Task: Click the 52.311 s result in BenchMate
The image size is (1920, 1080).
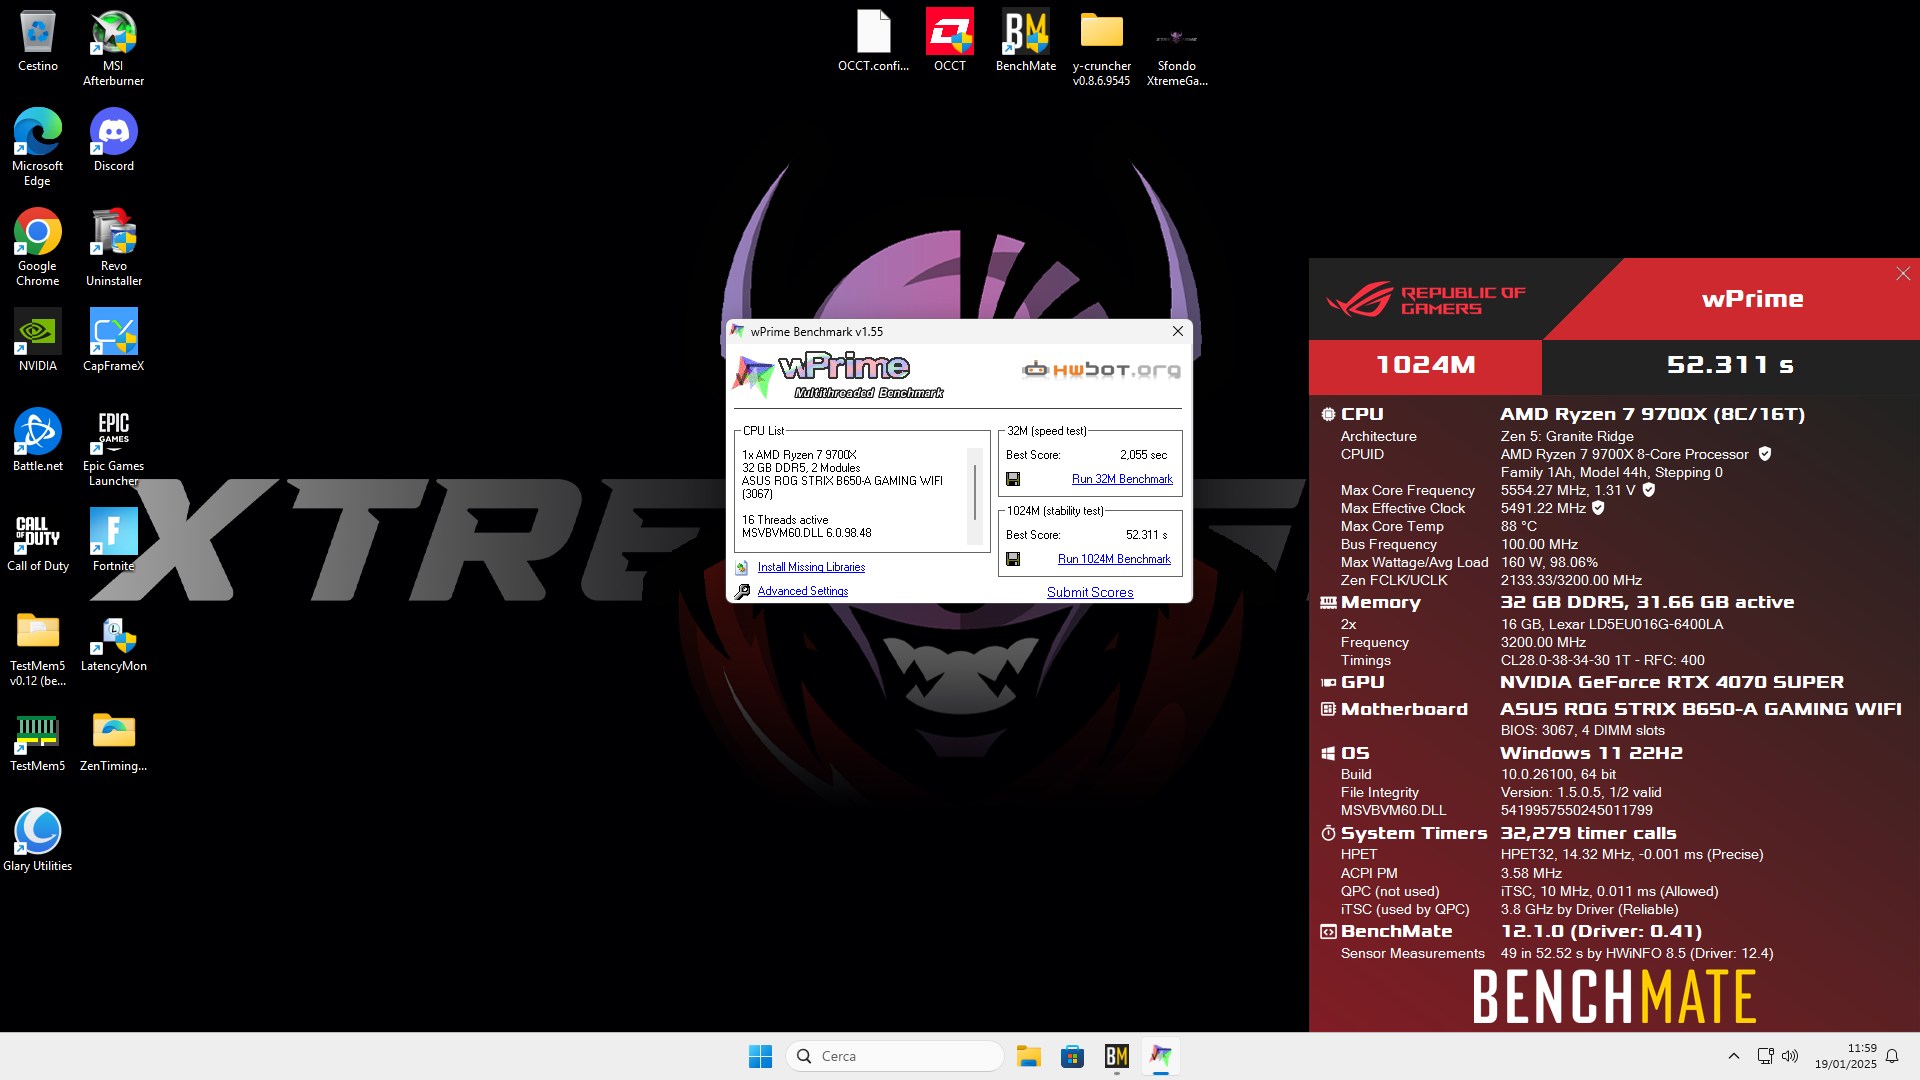Action: pos(1730,365)
